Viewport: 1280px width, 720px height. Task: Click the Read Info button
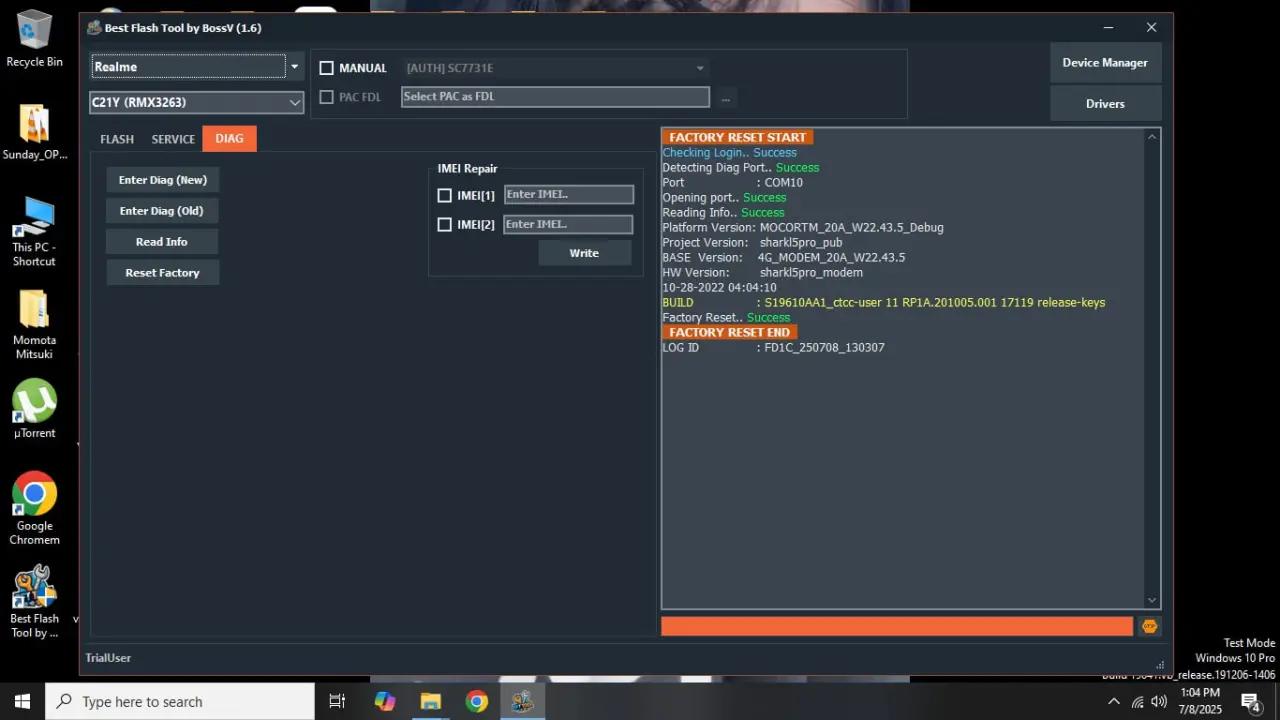[162, 242]
